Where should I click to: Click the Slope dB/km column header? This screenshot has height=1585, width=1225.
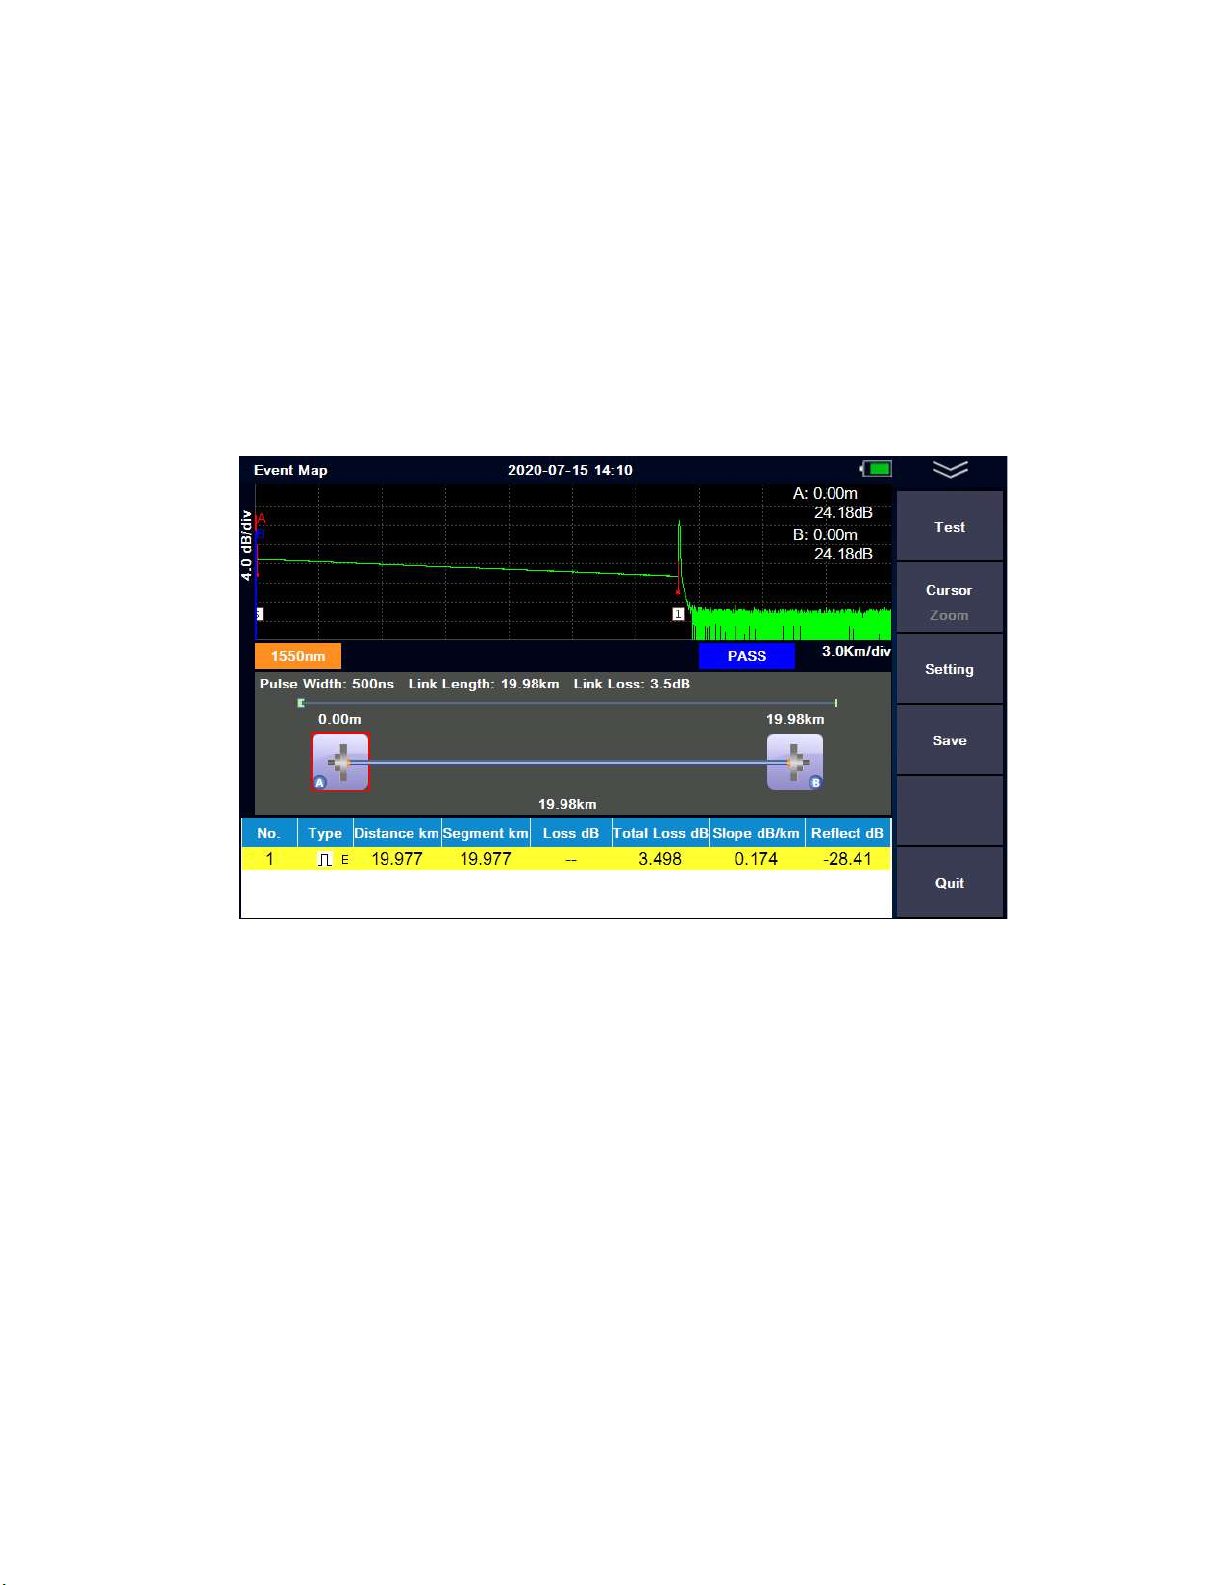click(x=756, y=833)
